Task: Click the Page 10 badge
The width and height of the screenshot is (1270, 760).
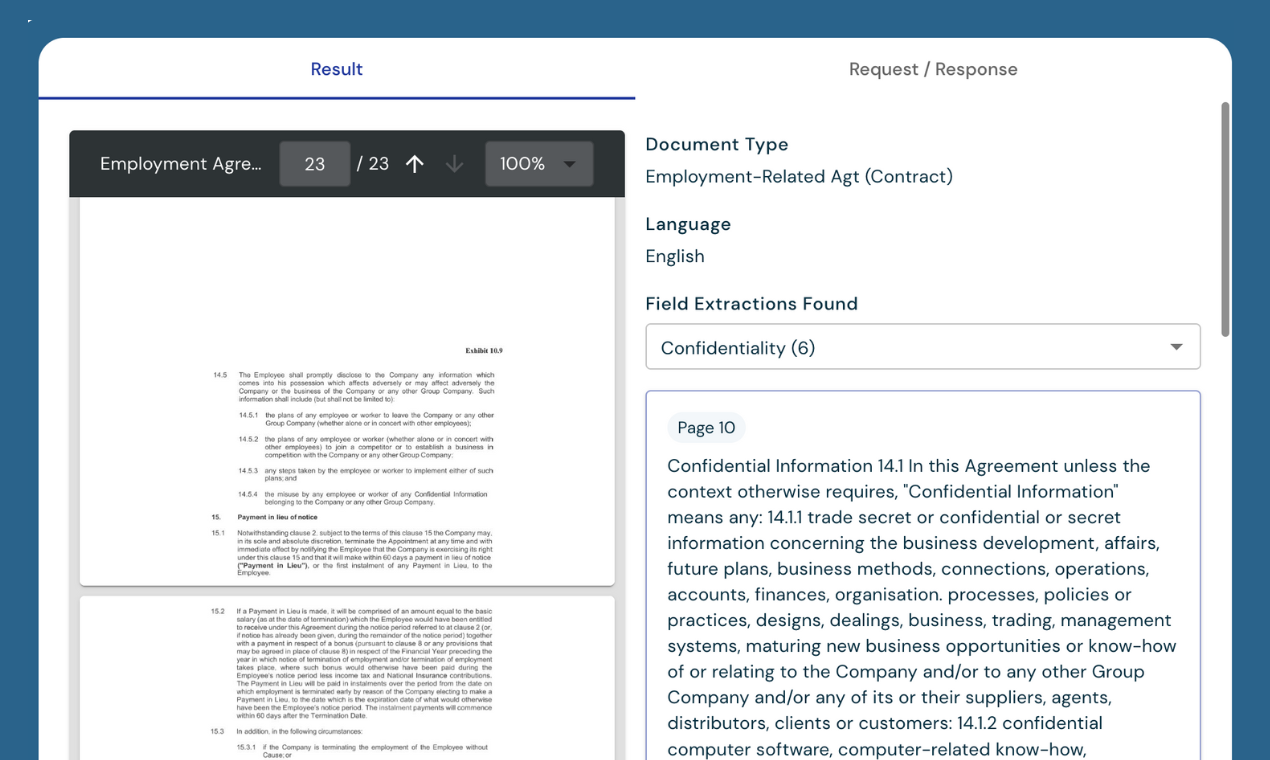Action: [x=706, y=428]
